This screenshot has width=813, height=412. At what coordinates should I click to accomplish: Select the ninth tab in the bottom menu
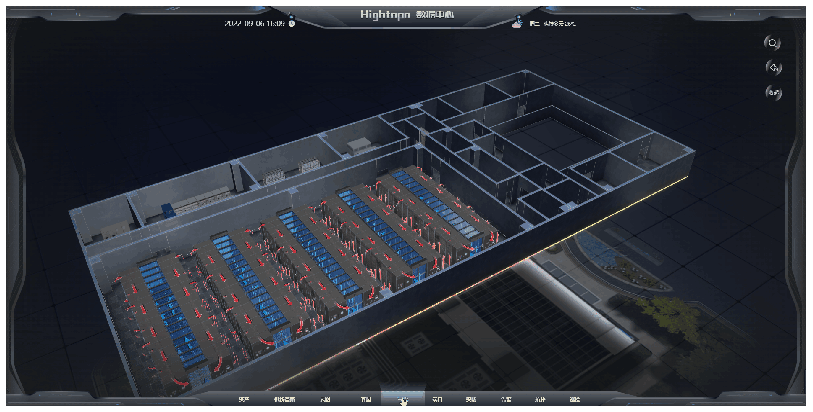(540, 400)
